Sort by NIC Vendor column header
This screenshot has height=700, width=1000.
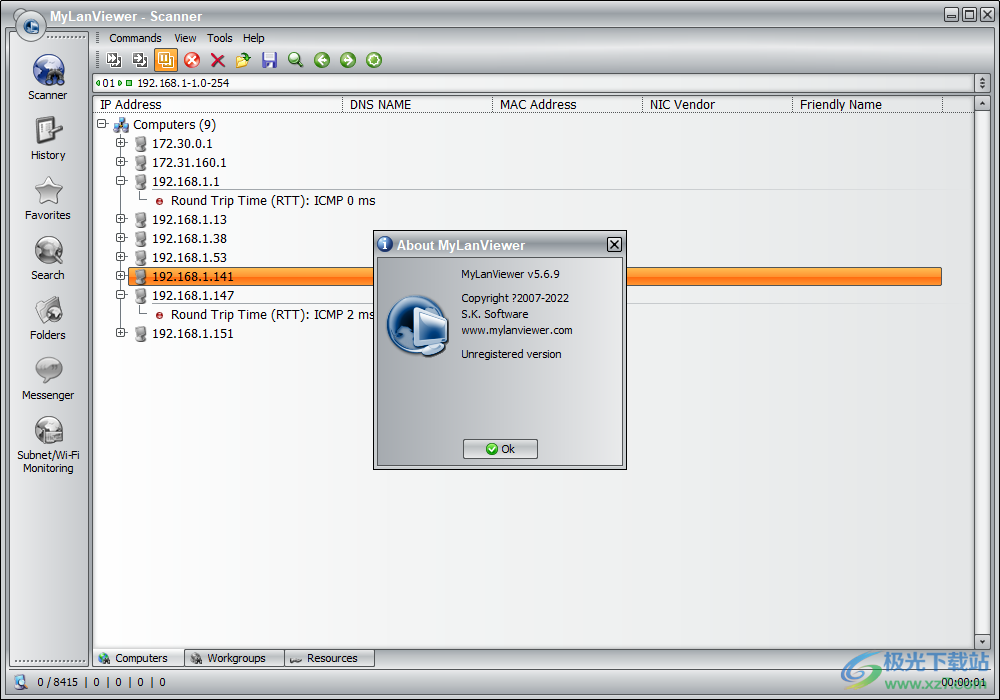(x=717, y=105)
